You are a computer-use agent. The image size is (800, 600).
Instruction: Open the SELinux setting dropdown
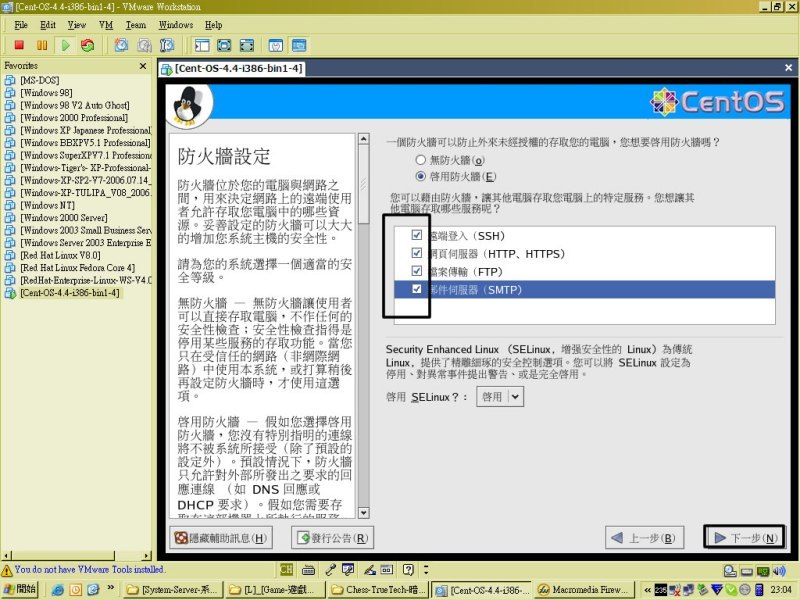(x=500, y=396)
